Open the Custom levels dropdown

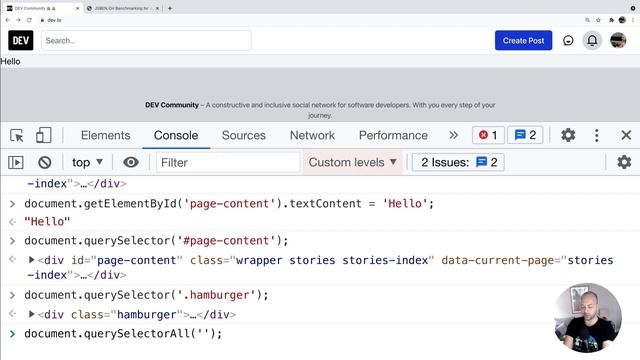pos(353,162)
